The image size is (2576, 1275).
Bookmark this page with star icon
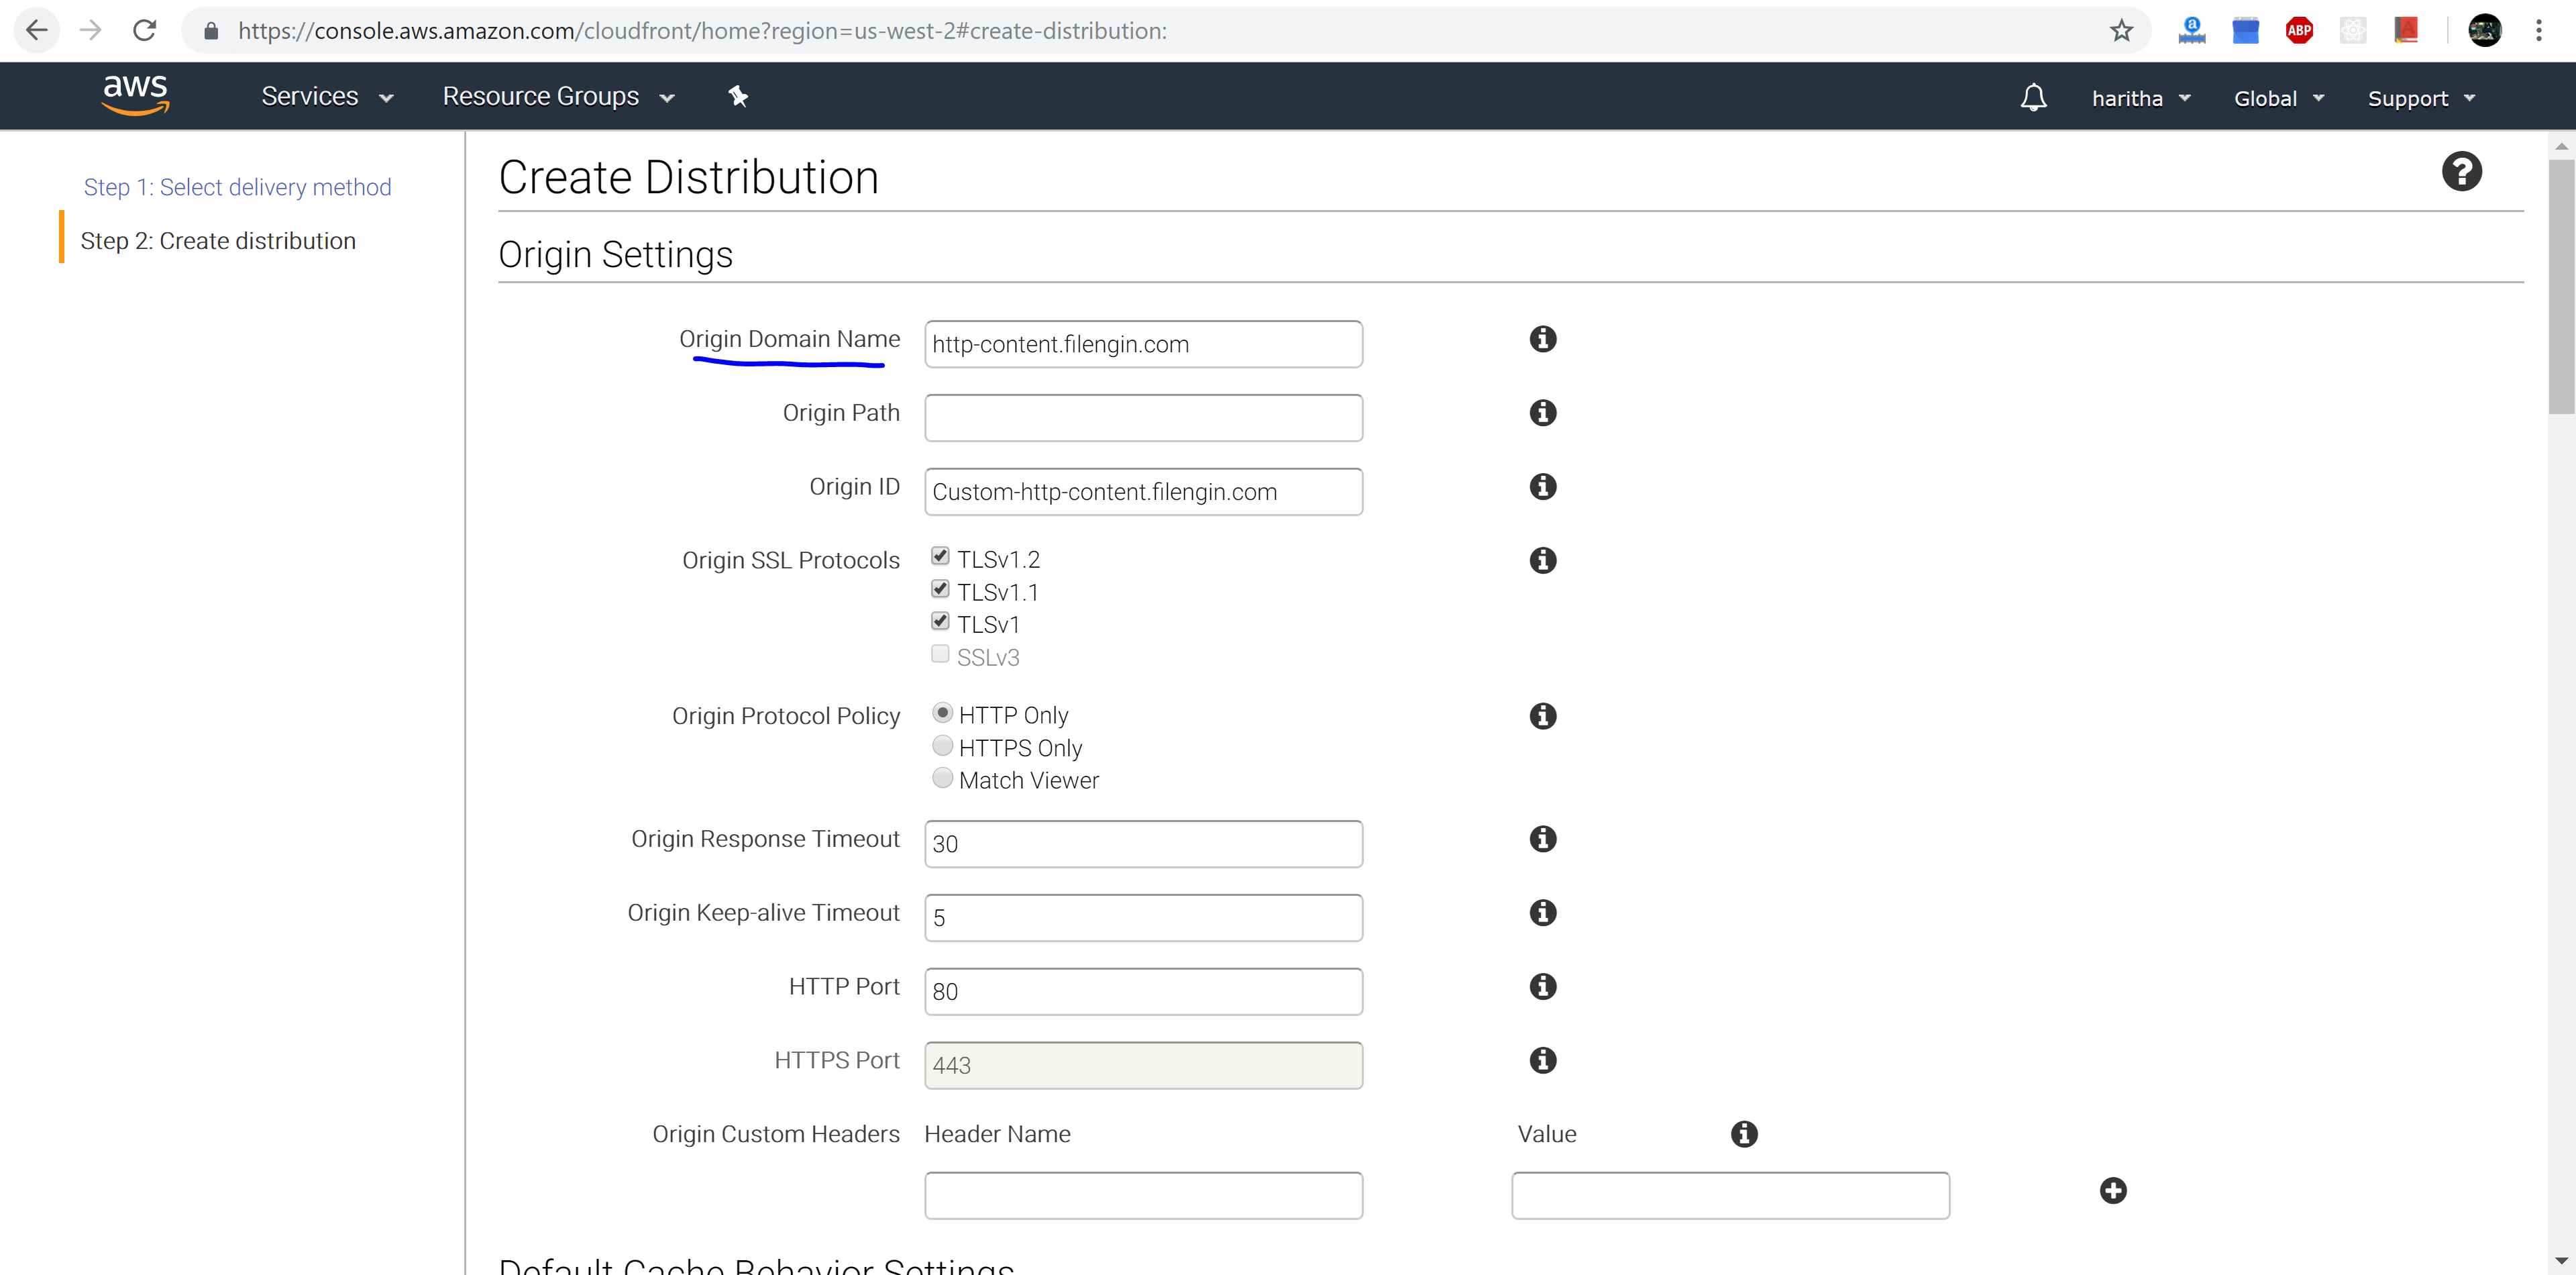coord(2121,30)
